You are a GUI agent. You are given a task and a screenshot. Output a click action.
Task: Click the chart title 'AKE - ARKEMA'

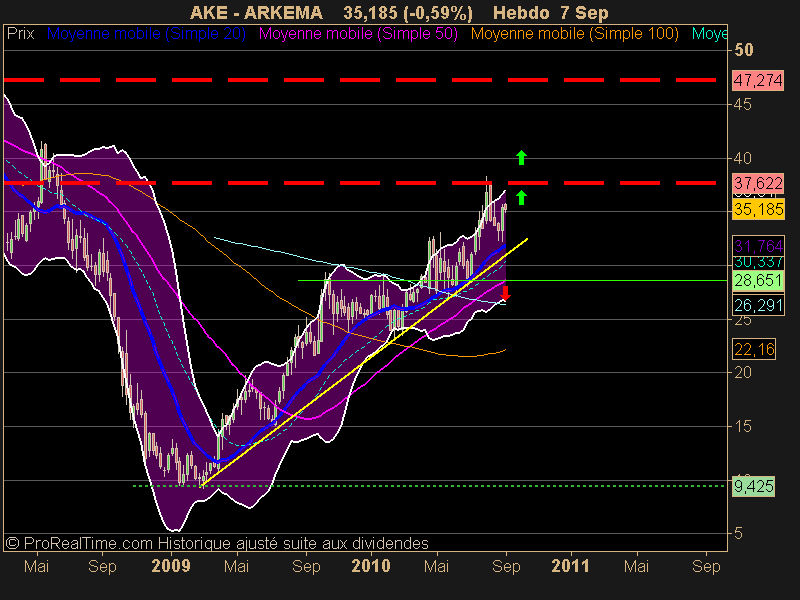click(x=256, y=13)
